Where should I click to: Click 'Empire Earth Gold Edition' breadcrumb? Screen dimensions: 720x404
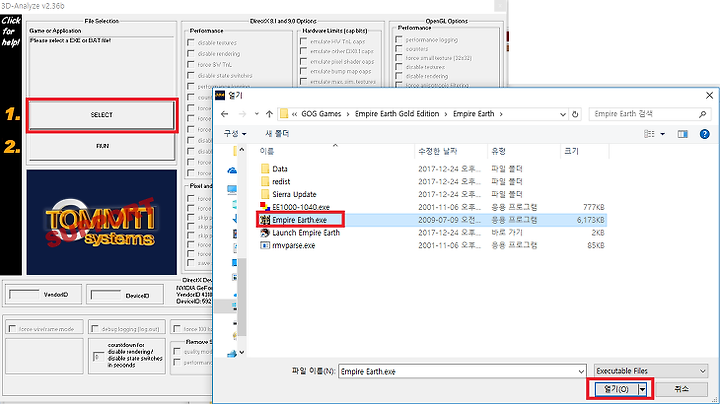click(x=397, y=113)
